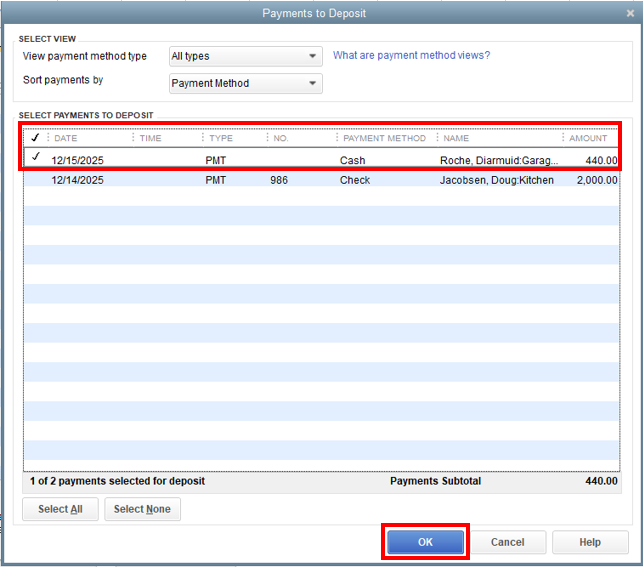Open the Sort payments by dropdown
Screen dimensions: 643x567
click(x=246, y=83)
